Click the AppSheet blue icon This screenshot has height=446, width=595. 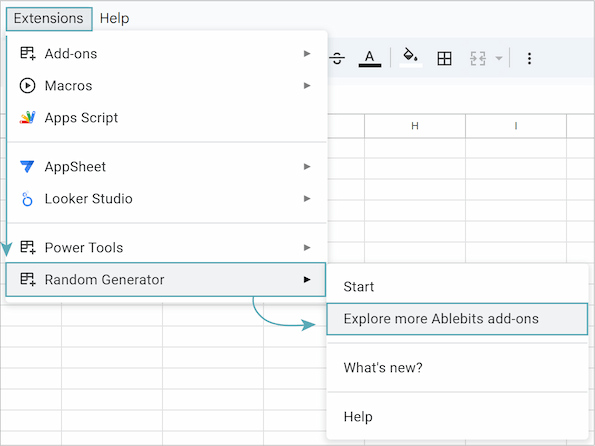[27, 167]
